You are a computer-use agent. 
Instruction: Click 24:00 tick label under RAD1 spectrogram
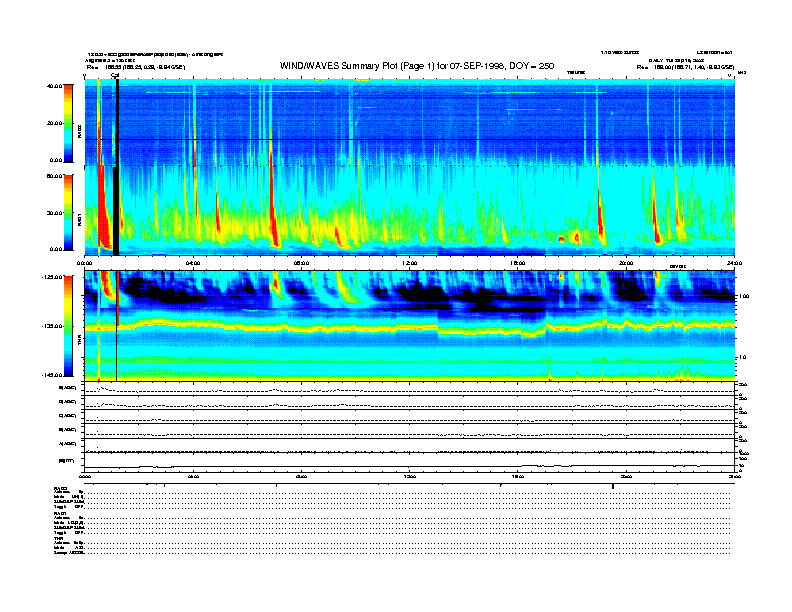tap(734, 263)
